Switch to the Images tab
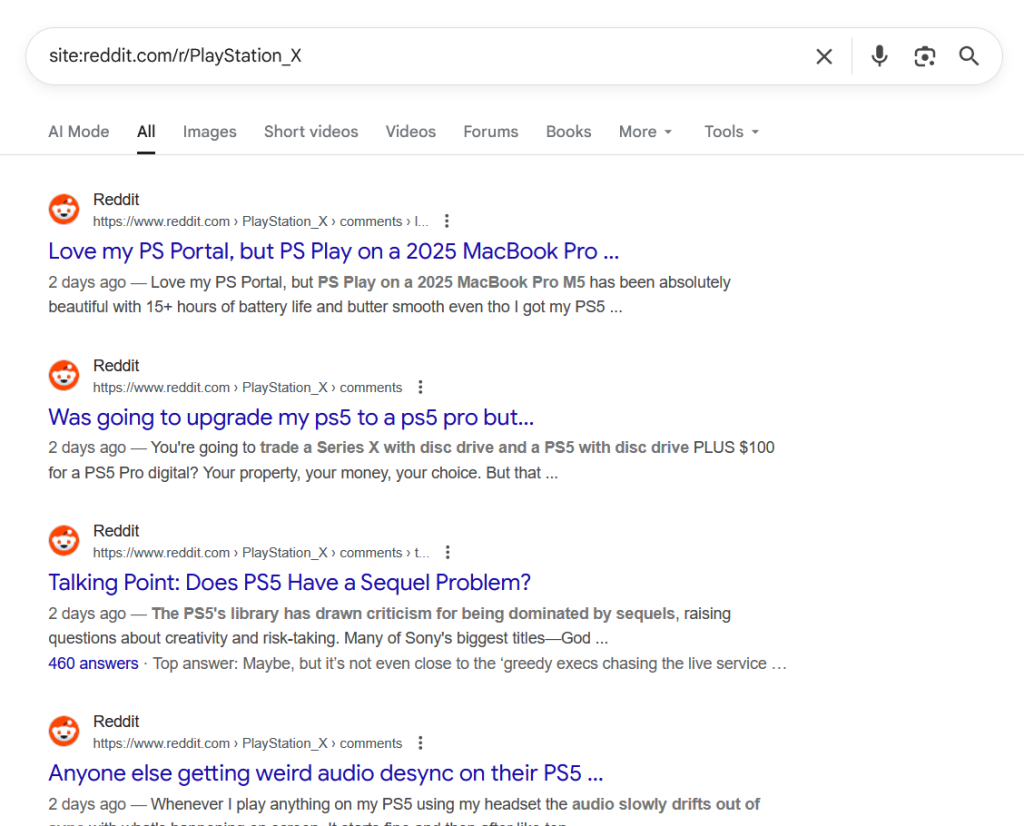1024x826 pixels. click(209, 132)
